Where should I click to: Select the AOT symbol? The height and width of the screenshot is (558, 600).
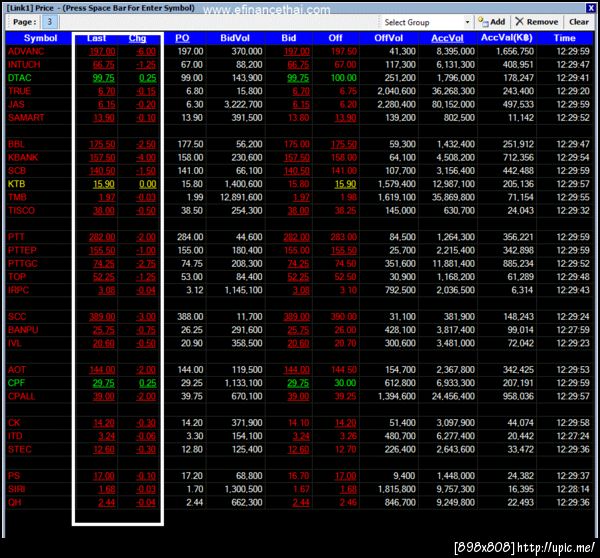pos(17,370)
